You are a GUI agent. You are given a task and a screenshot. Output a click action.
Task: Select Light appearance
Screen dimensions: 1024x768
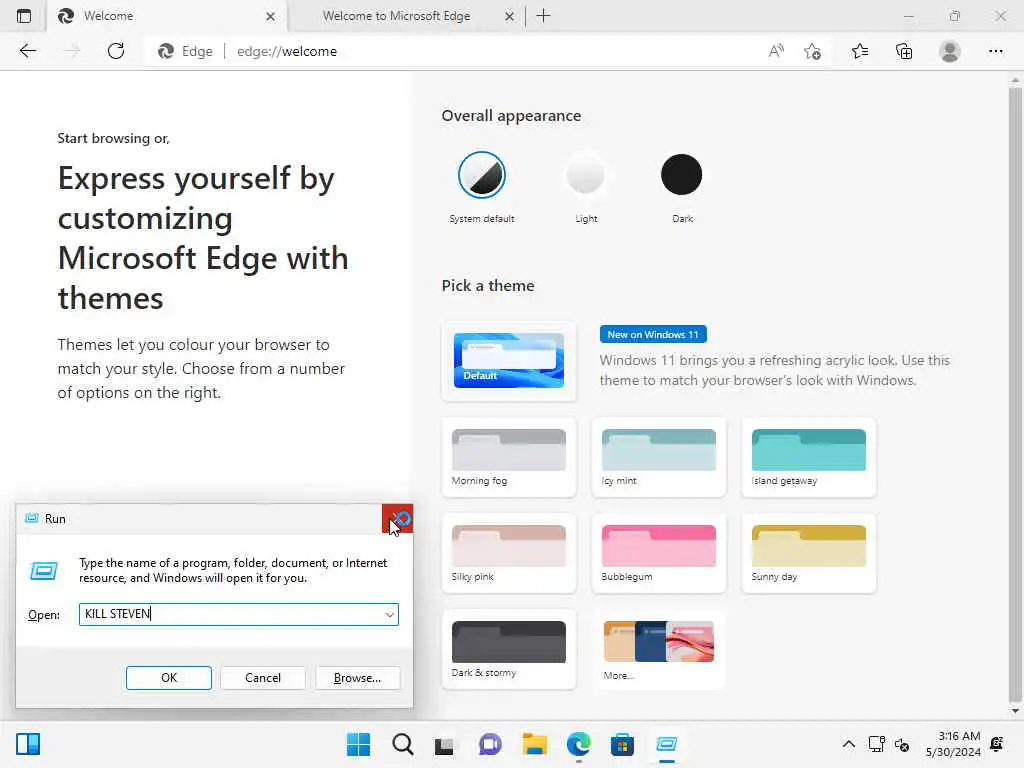585,175
